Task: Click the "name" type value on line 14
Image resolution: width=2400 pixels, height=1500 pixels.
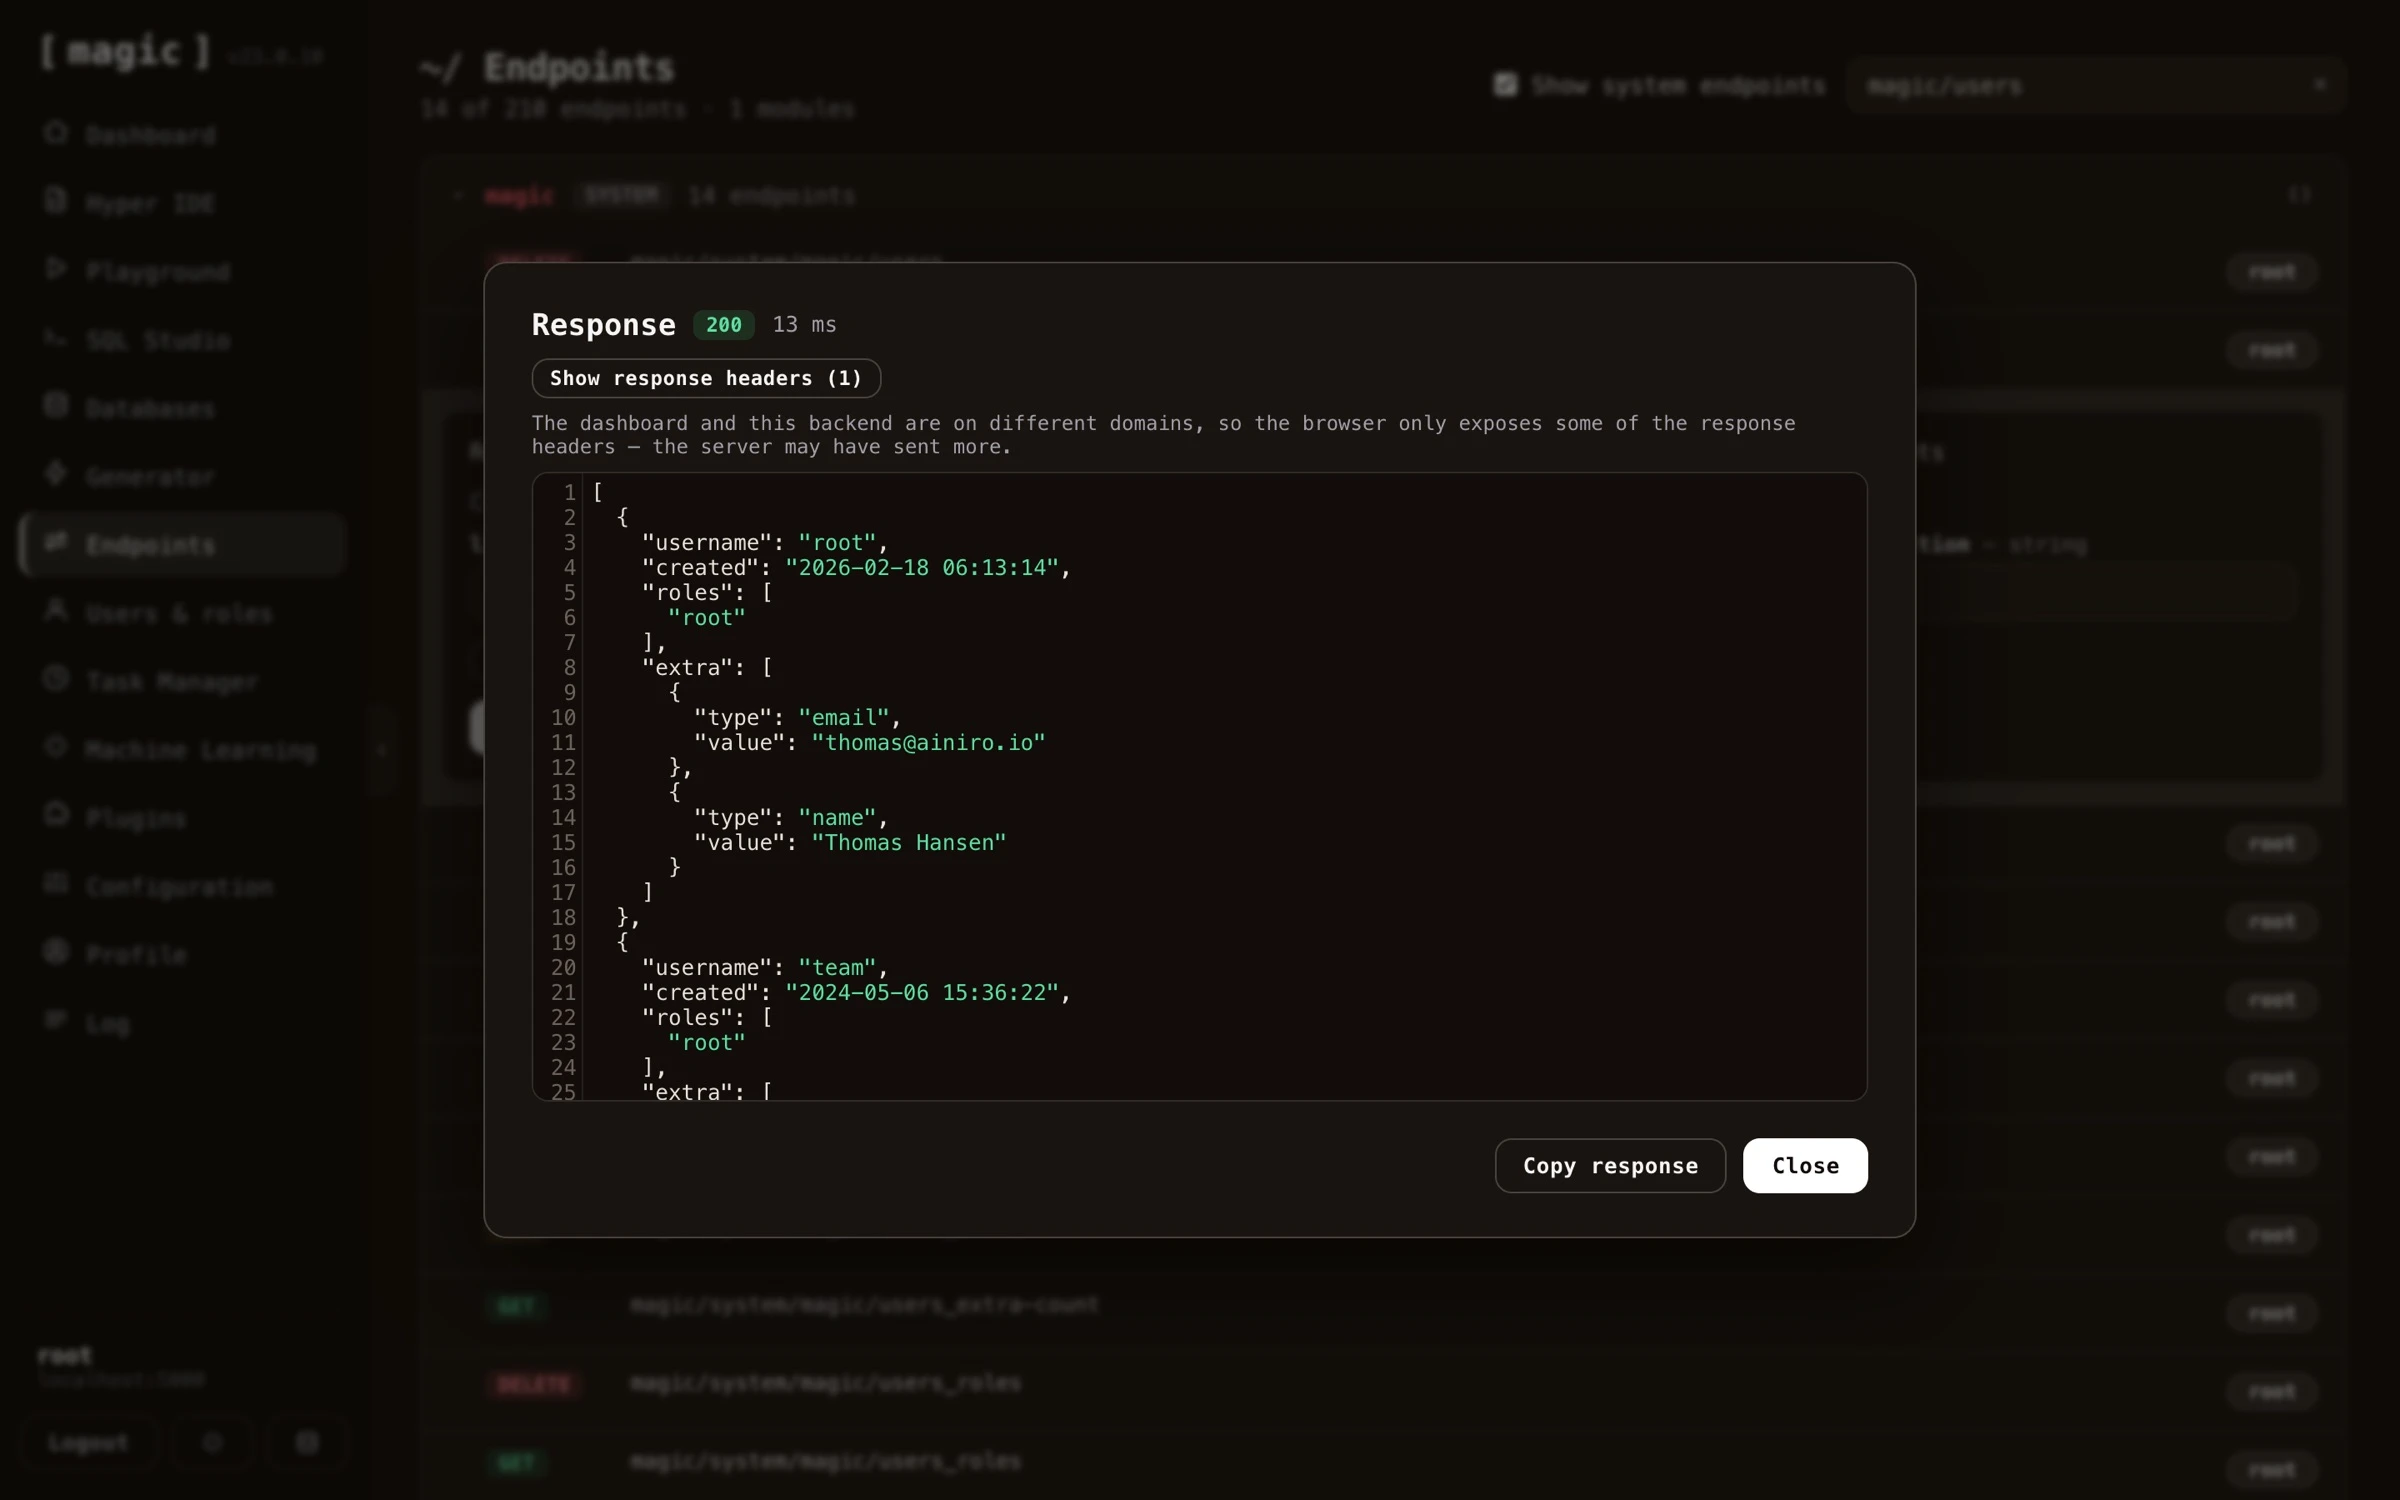Action: coord(837,818)
